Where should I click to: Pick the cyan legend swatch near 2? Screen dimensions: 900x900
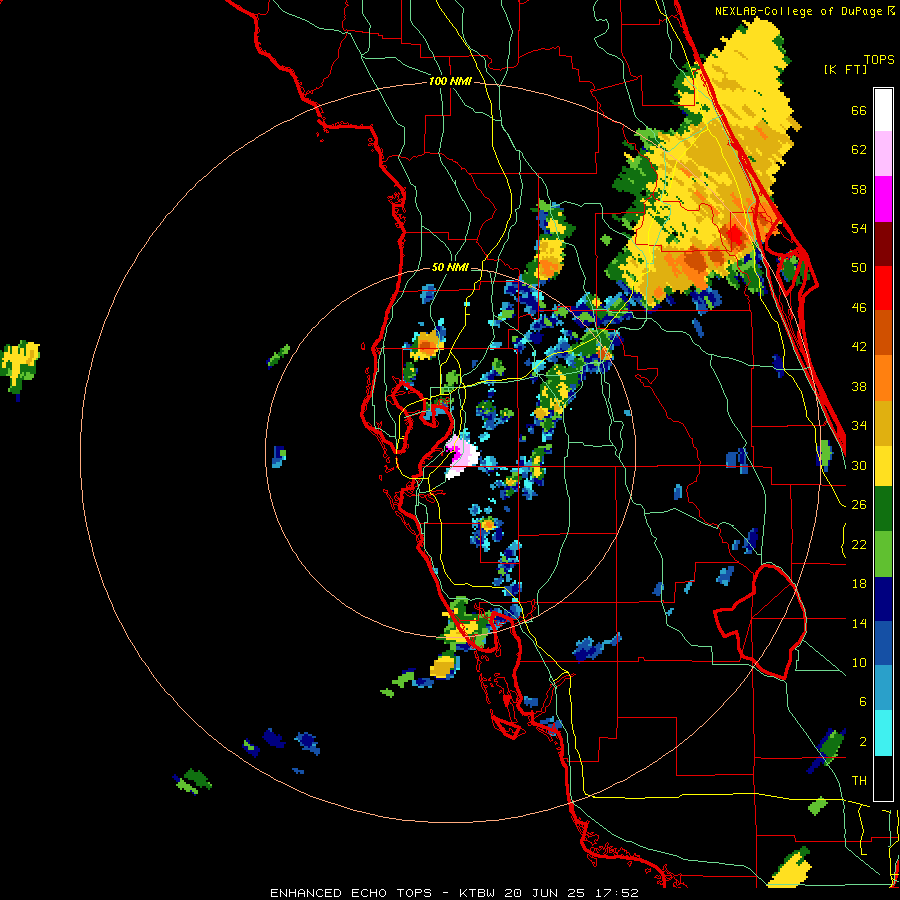883,733
